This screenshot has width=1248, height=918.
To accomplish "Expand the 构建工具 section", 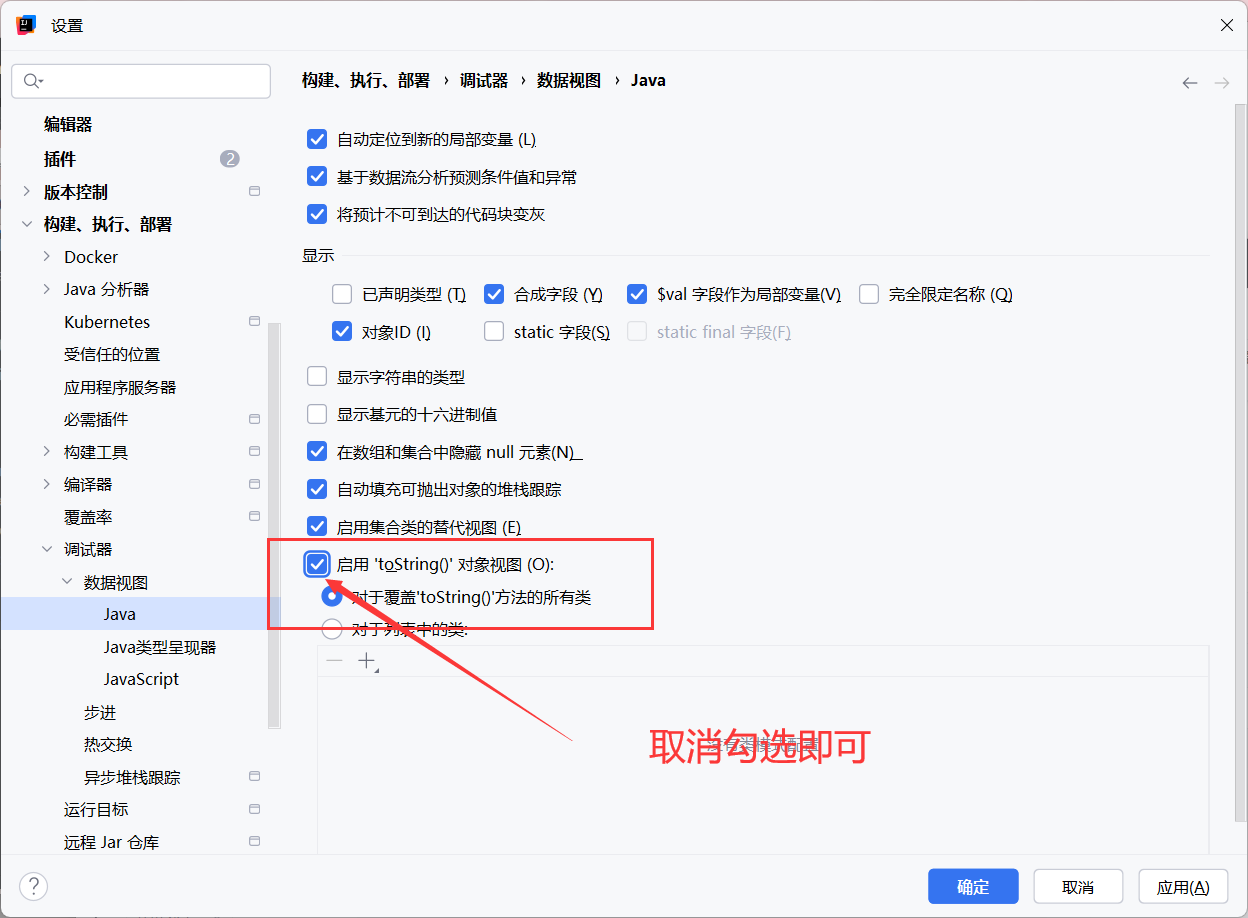I will click(x=47, y=452).
